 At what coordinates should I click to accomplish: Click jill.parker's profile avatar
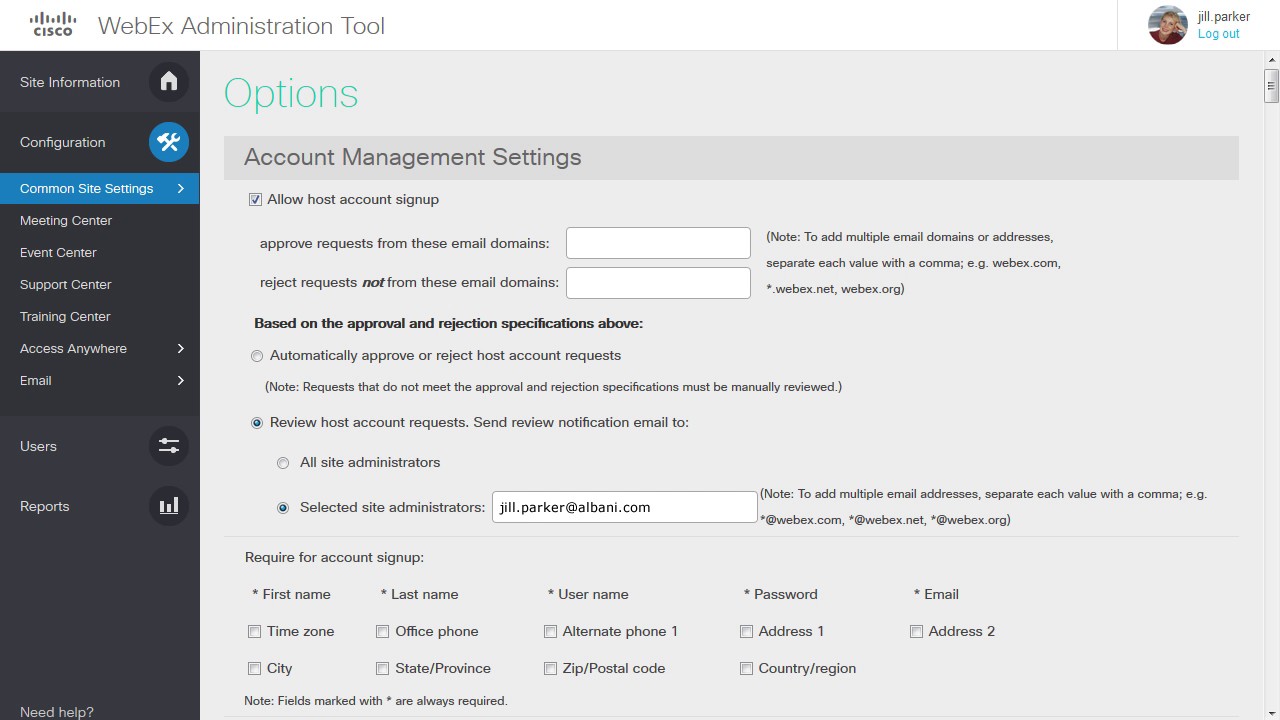pyautogui.click(x=1167, y=25)
